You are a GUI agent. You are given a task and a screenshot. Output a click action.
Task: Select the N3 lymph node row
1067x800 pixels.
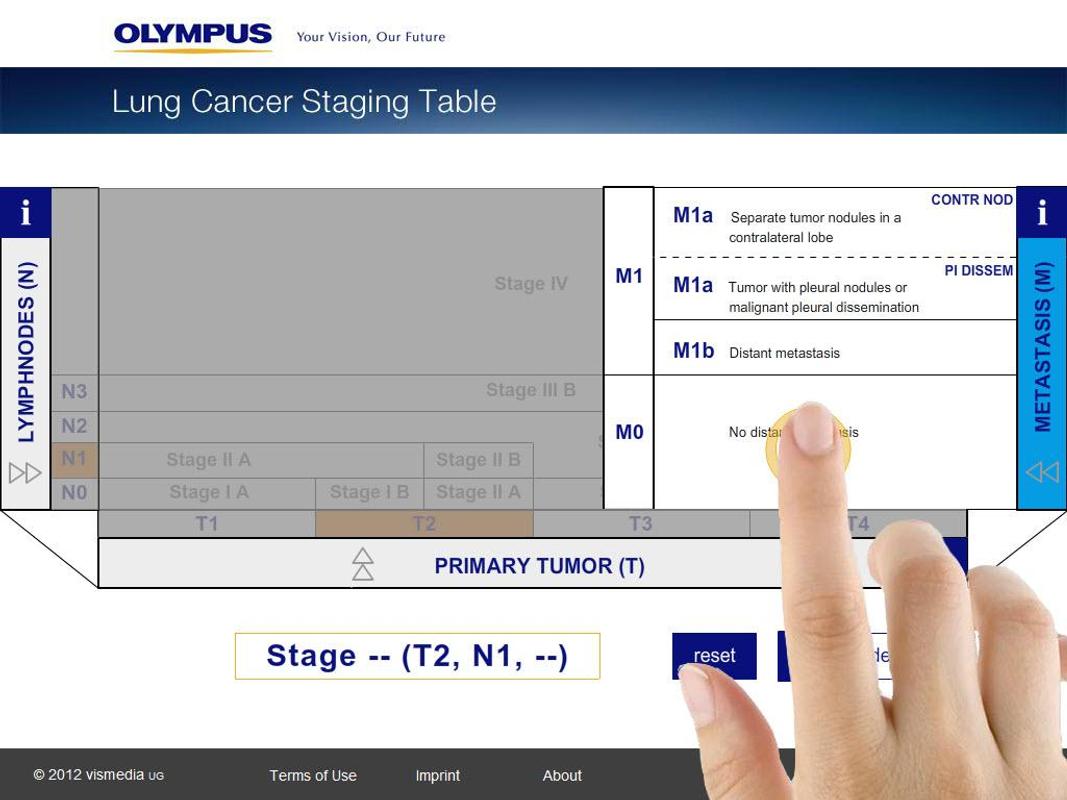[x=73, y=391]
